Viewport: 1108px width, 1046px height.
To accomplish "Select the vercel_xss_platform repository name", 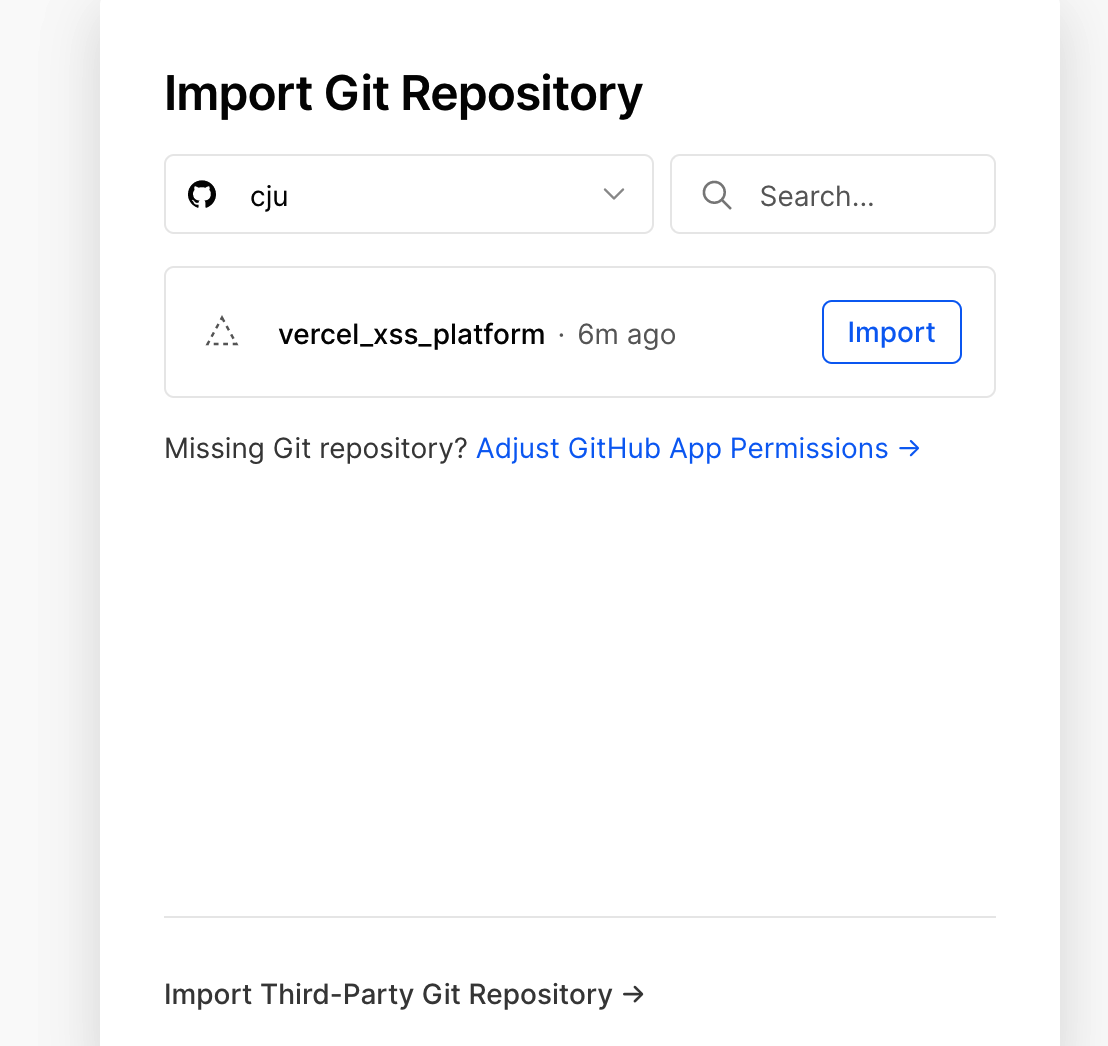I will (x=411, y=334).
